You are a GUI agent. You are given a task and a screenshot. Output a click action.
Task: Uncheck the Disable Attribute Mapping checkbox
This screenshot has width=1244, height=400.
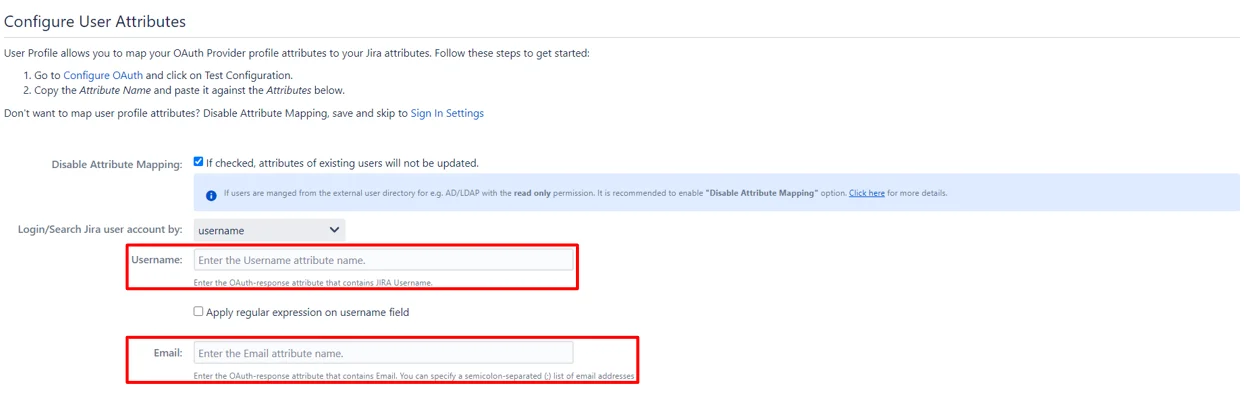tap(198, 161)
